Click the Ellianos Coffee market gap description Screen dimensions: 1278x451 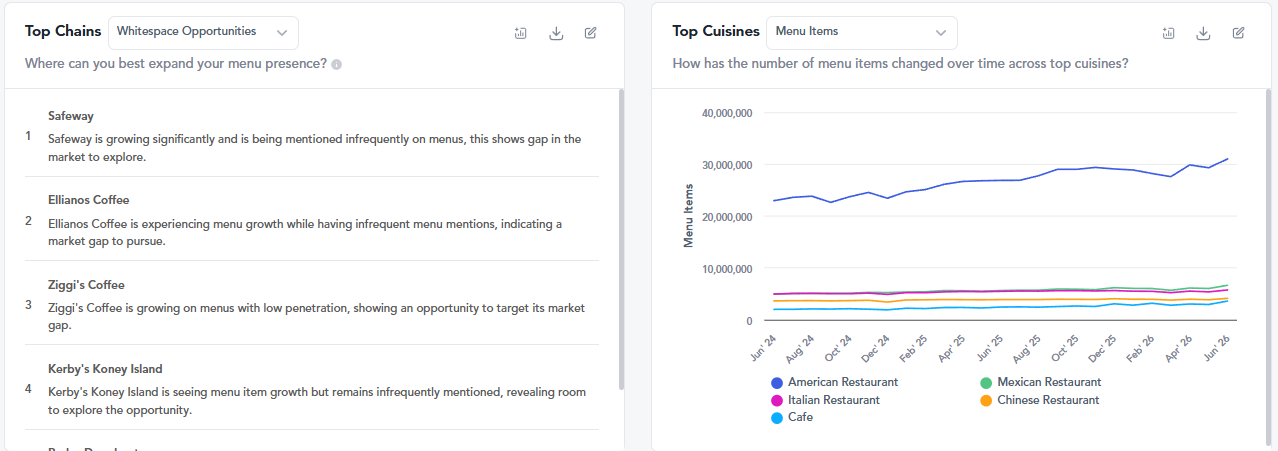click(x=305, y=232)
